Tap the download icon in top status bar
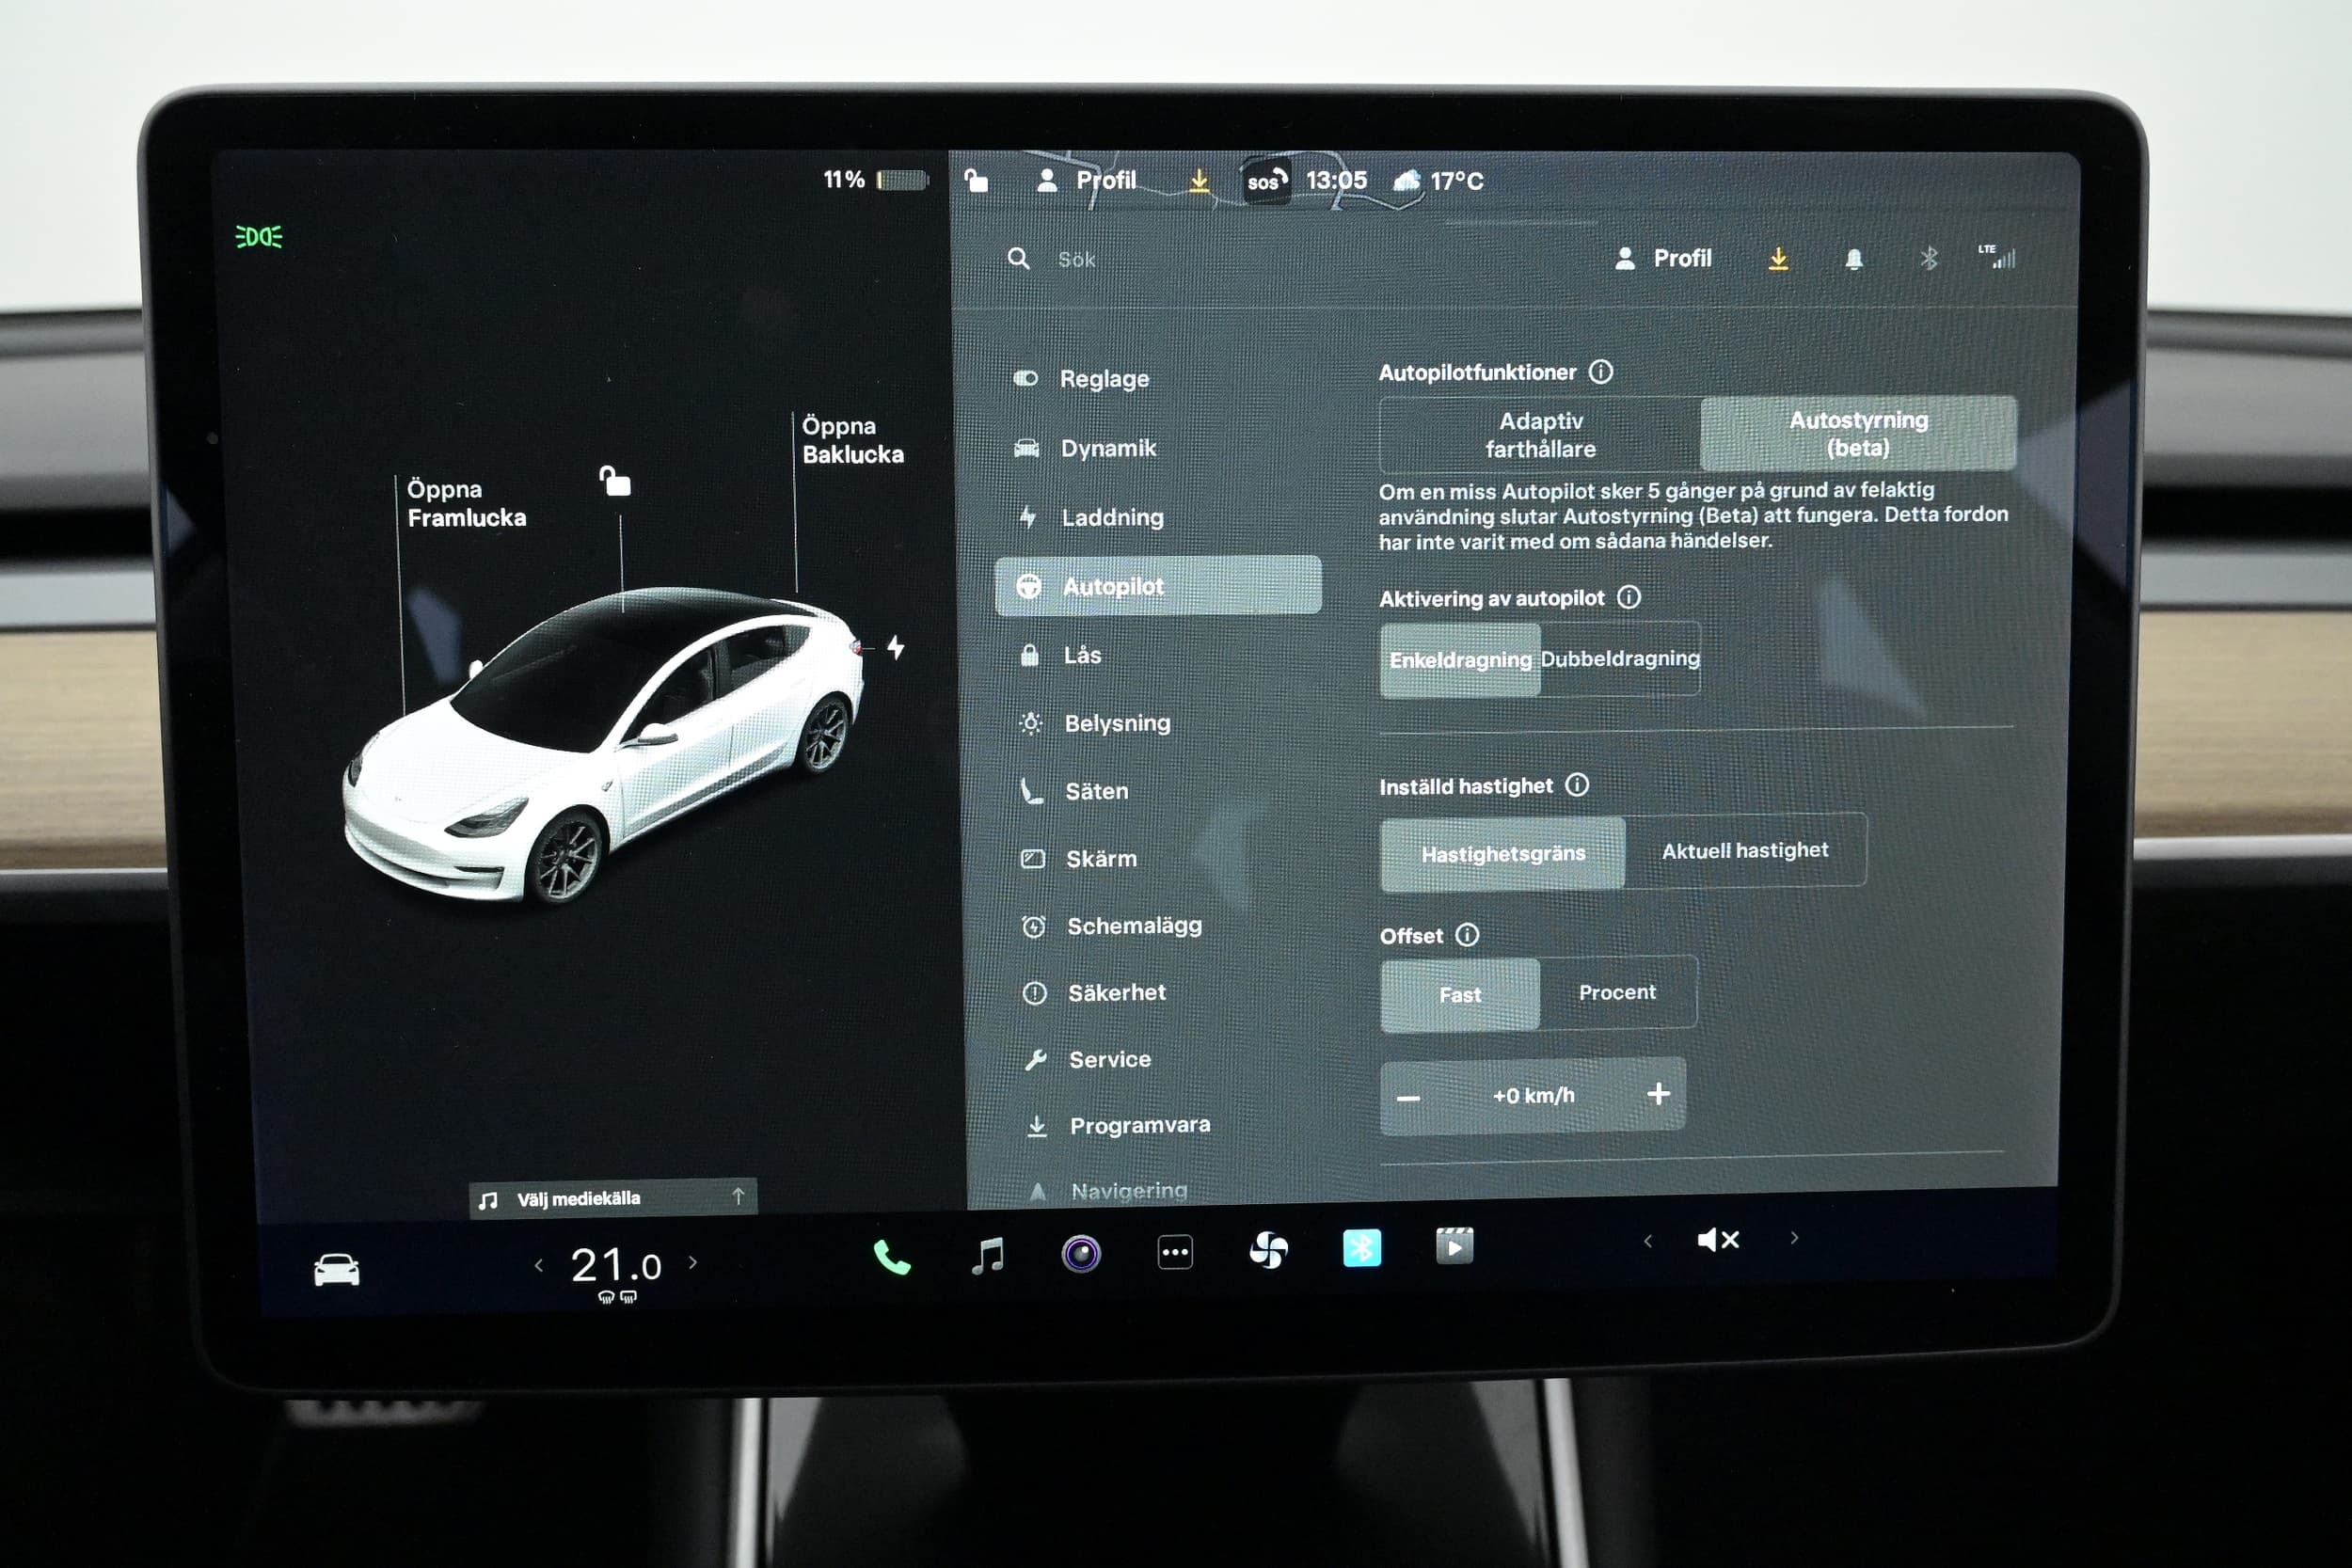 pyautogui.click(x=1198, y=181)
